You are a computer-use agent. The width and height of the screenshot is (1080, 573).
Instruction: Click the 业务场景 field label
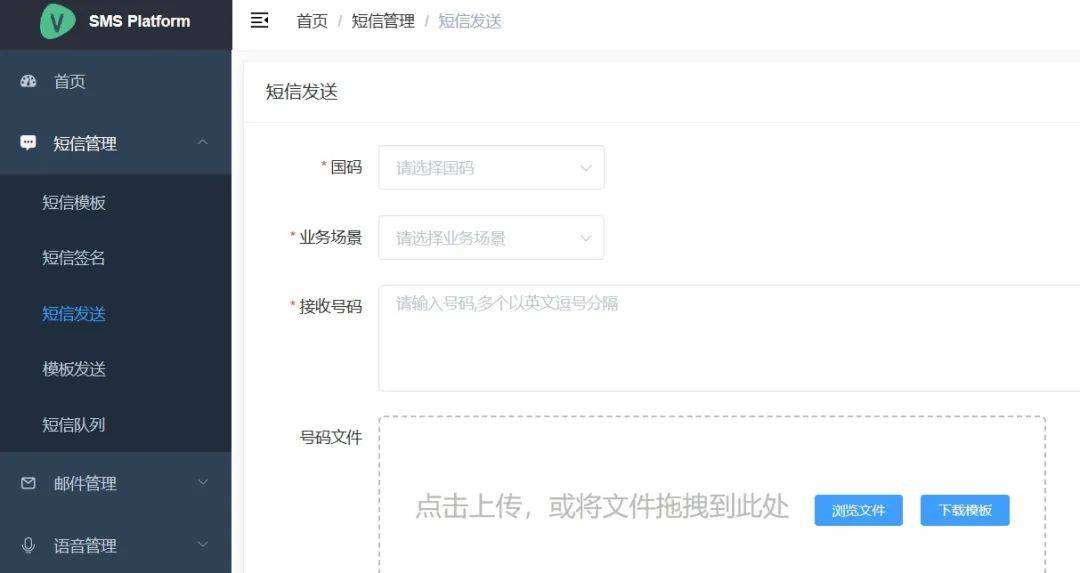coord(331,238)
